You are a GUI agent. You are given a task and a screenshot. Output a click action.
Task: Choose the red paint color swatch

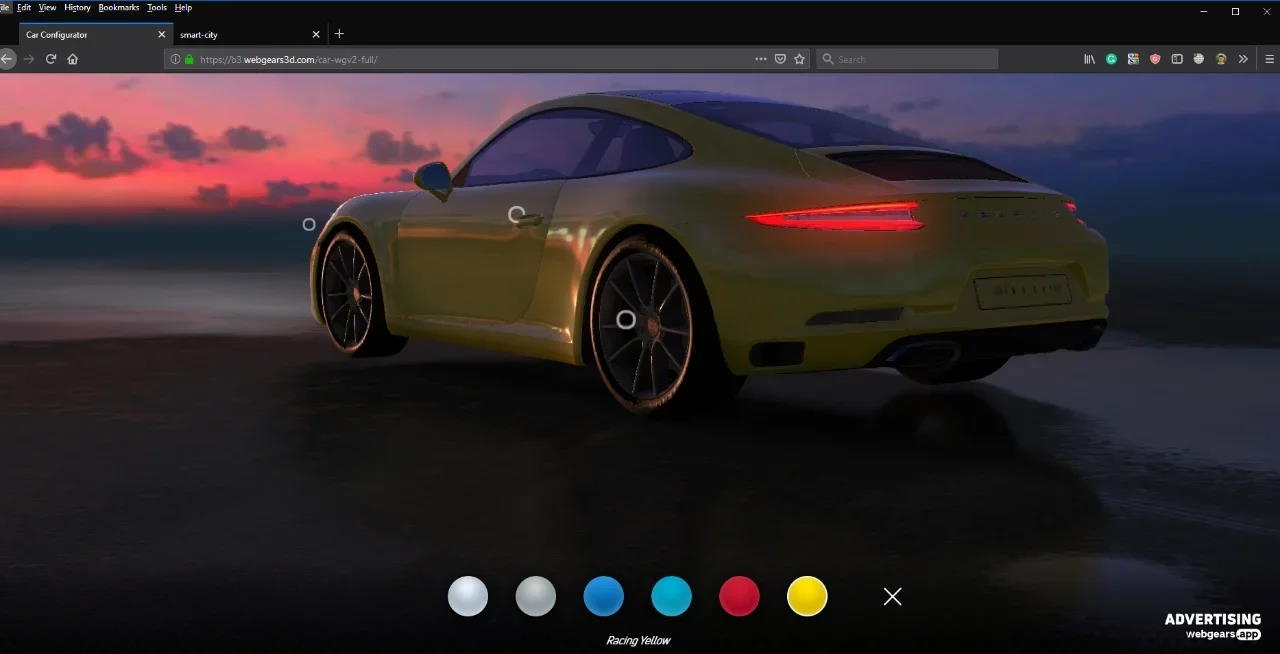point(739,596)
